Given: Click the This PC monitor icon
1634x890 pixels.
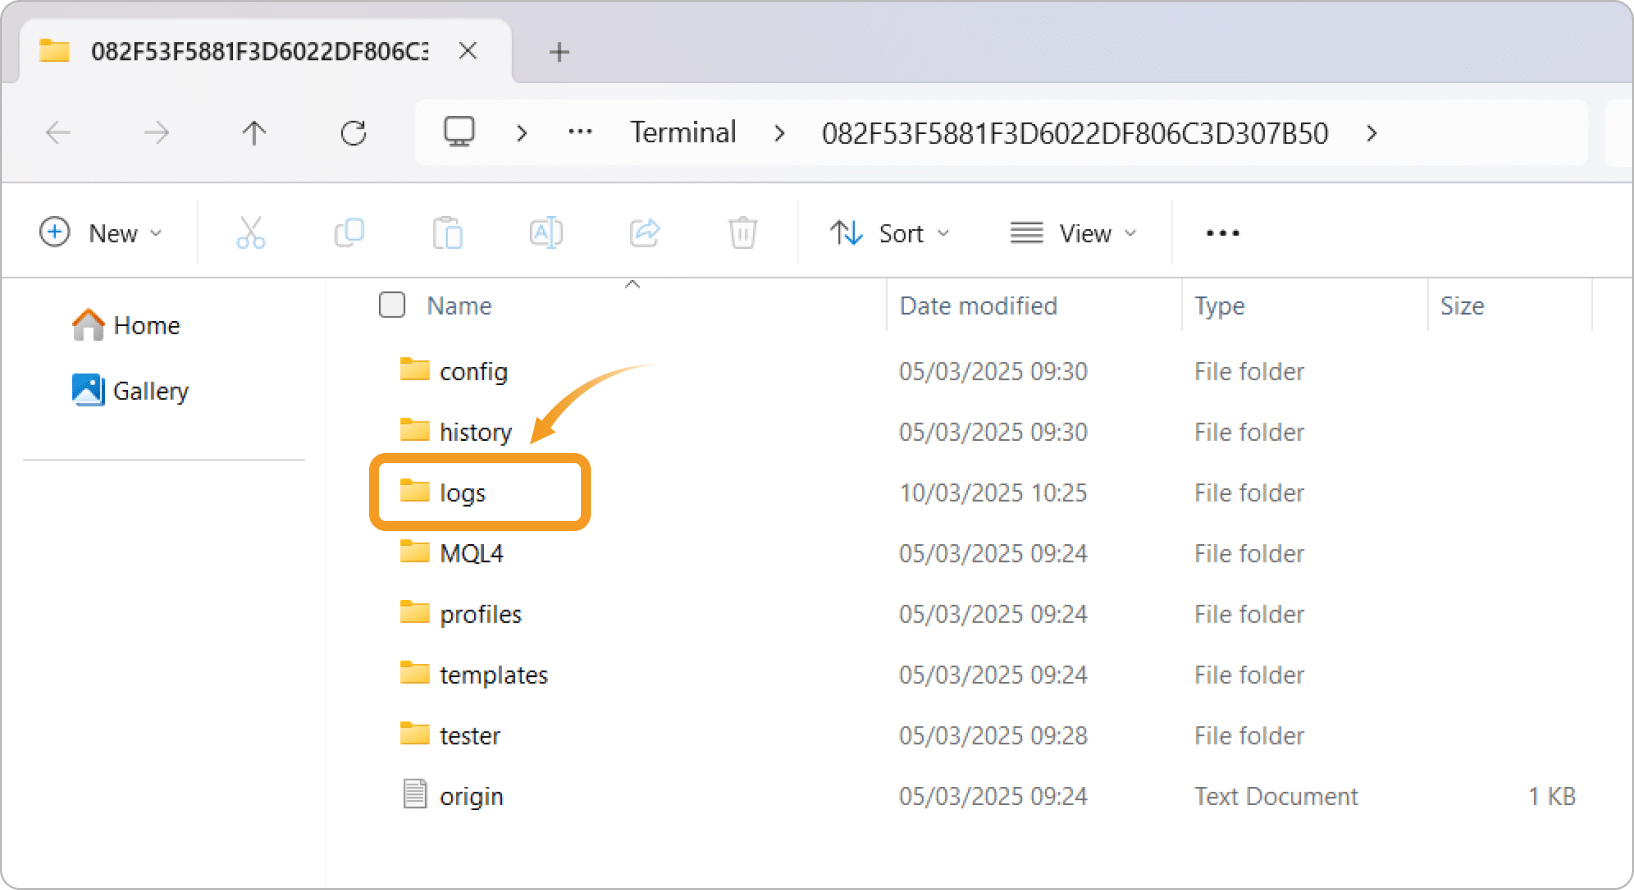Looking at the screenshot, I should tap(459, 131).
